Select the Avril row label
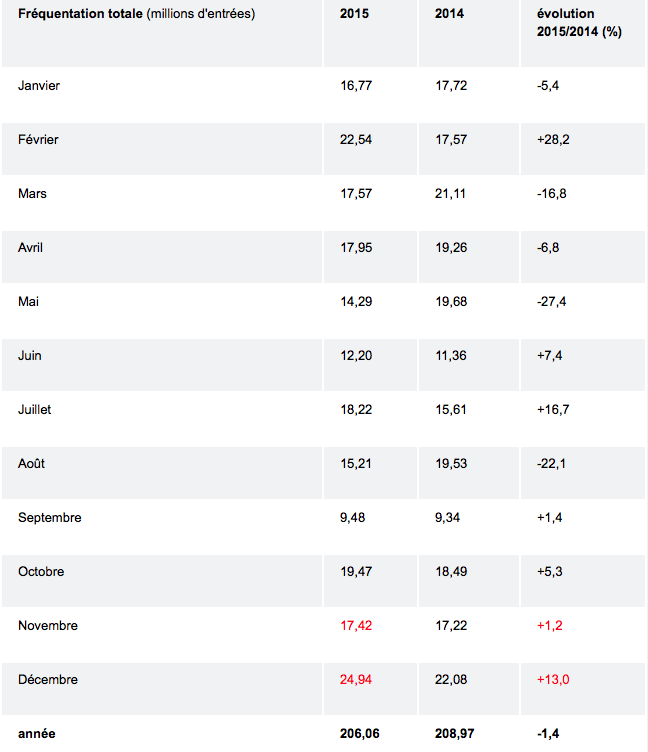This screenshot has height=752, width=648. point(31,248)
